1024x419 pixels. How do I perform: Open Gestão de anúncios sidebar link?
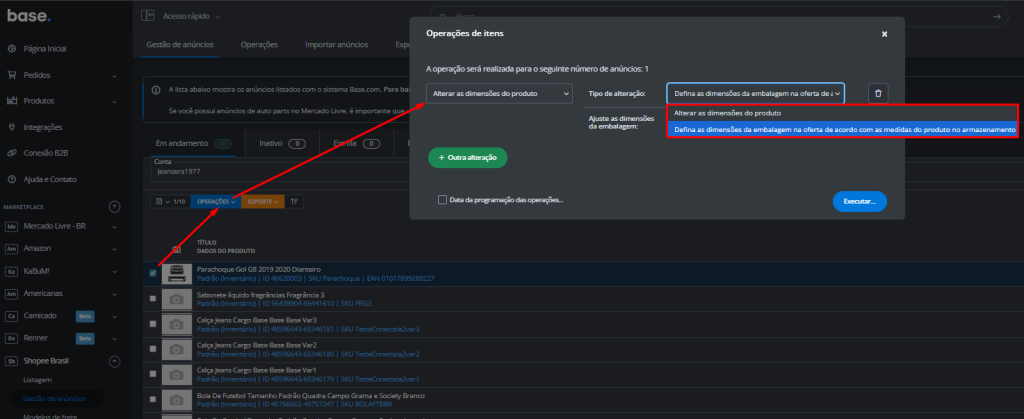click(x=54, y=398)
